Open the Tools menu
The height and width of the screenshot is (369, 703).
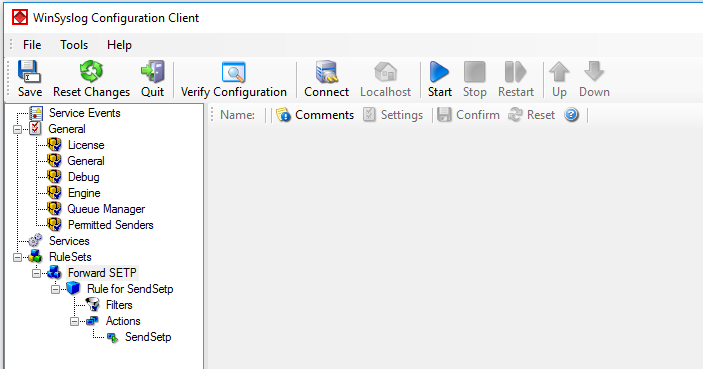pyautogui.click(x=74, y=45)
